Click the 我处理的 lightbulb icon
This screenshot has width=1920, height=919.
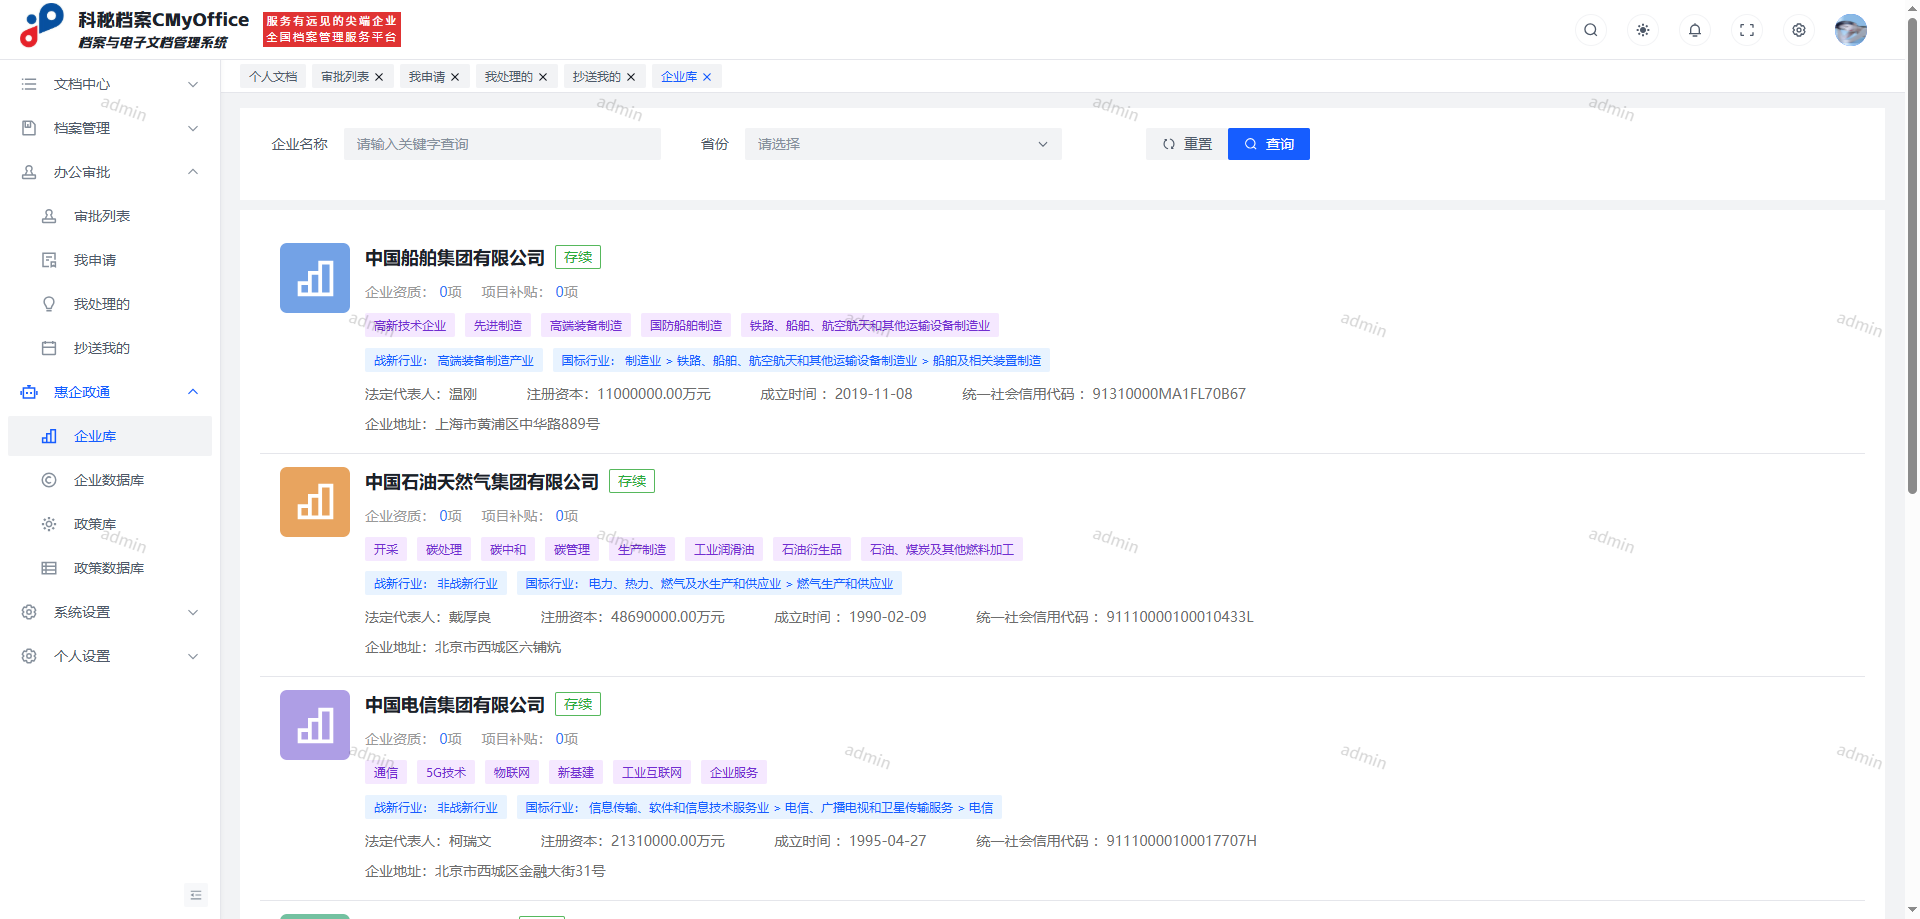(x=49, y=304)
